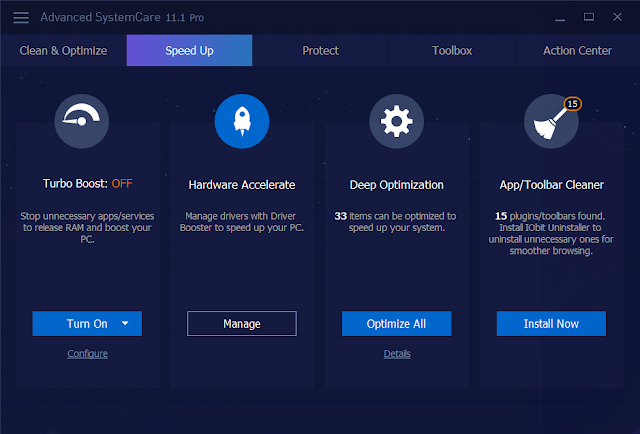Open the Configure link under Turbo Boost
The width and height of the screenshot is (640, 434).
pos(87,354)
